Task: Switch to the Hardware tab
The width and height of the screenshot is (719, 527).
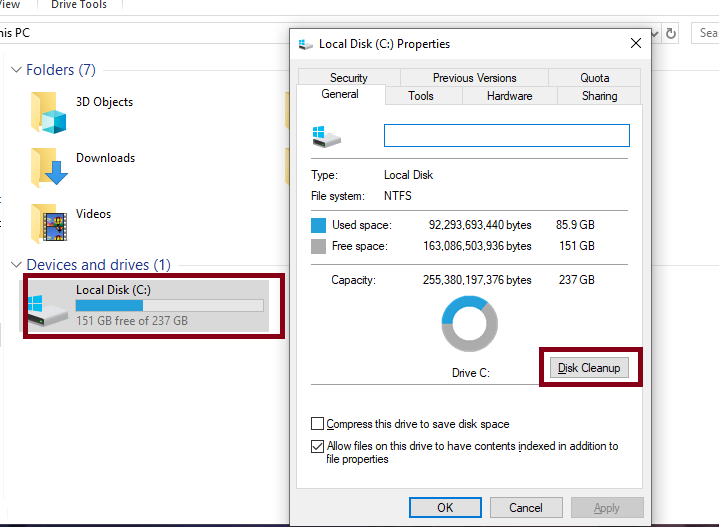Action: (x=509, y=96)
